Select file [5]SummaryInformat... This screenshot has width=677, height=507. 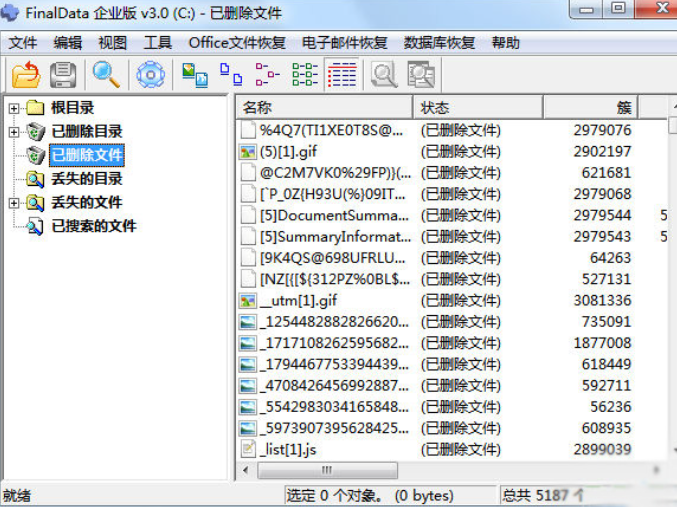click(335, 237)
